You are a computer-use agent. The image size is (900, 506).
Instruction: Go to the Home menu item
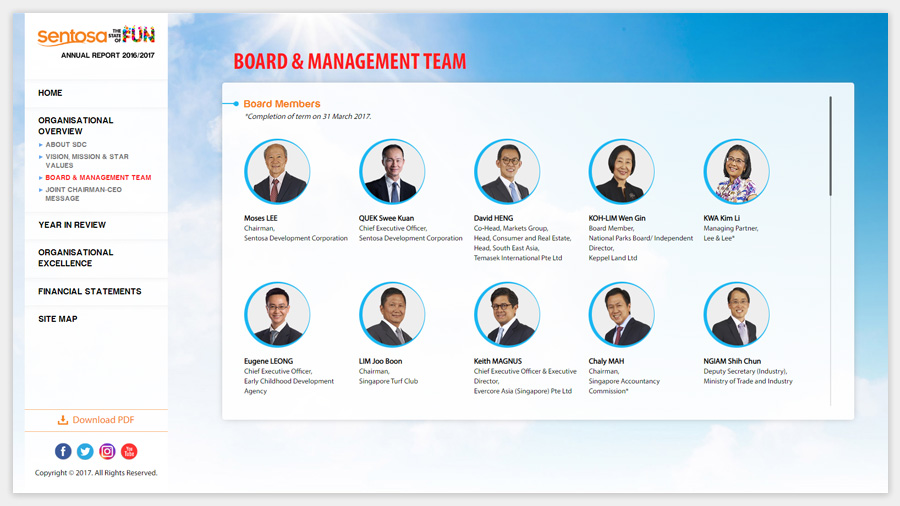[x=51, y=93]
